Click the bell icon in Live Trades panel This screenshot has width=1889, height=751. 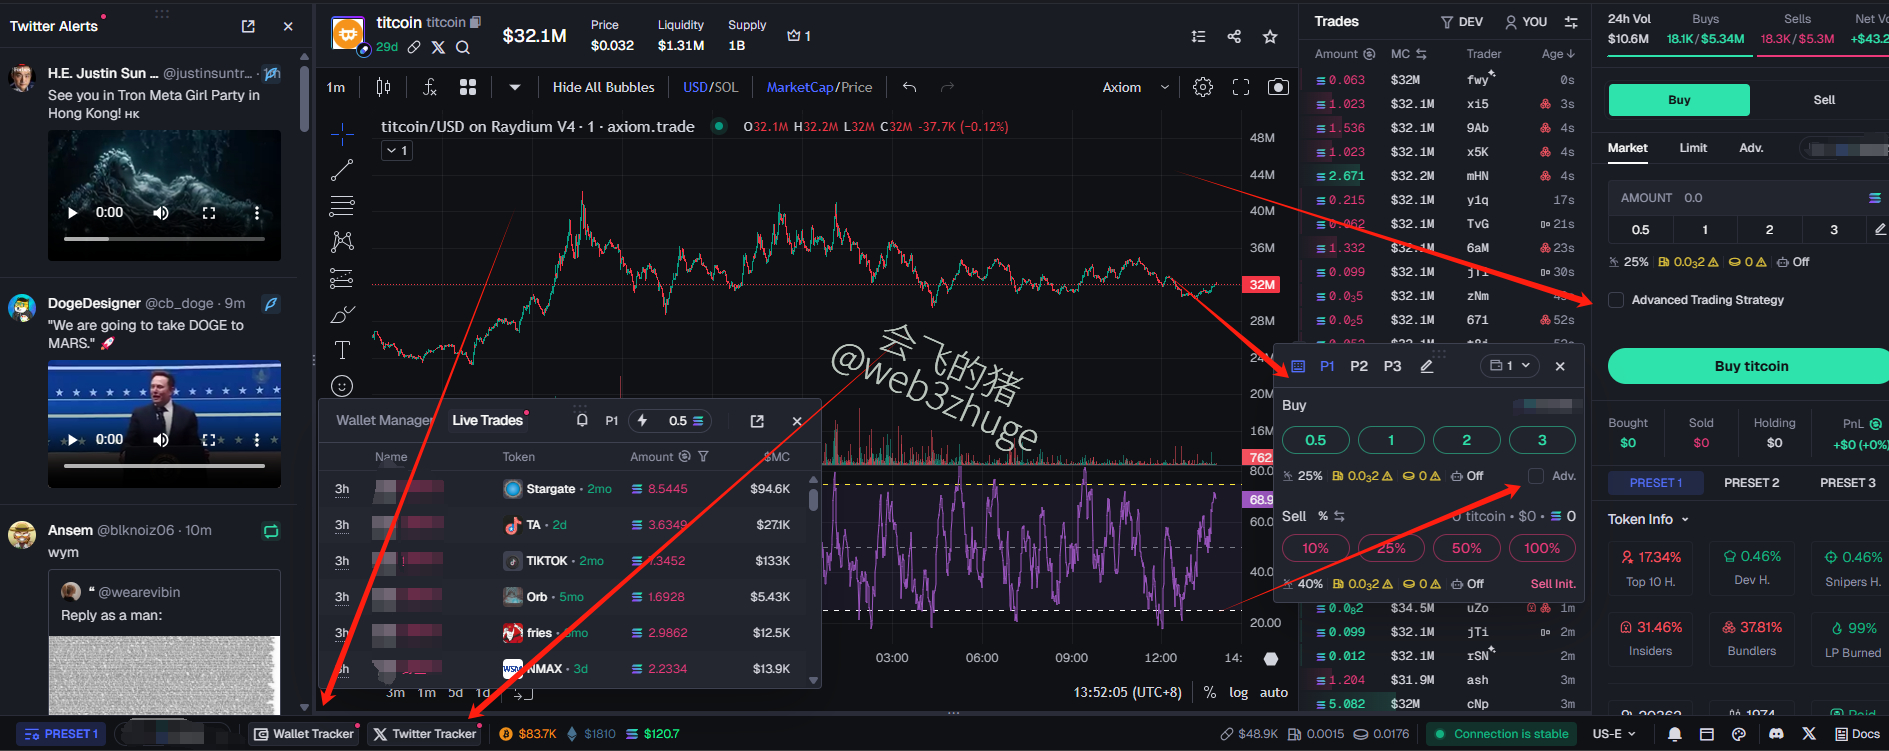tap(582, 421)
